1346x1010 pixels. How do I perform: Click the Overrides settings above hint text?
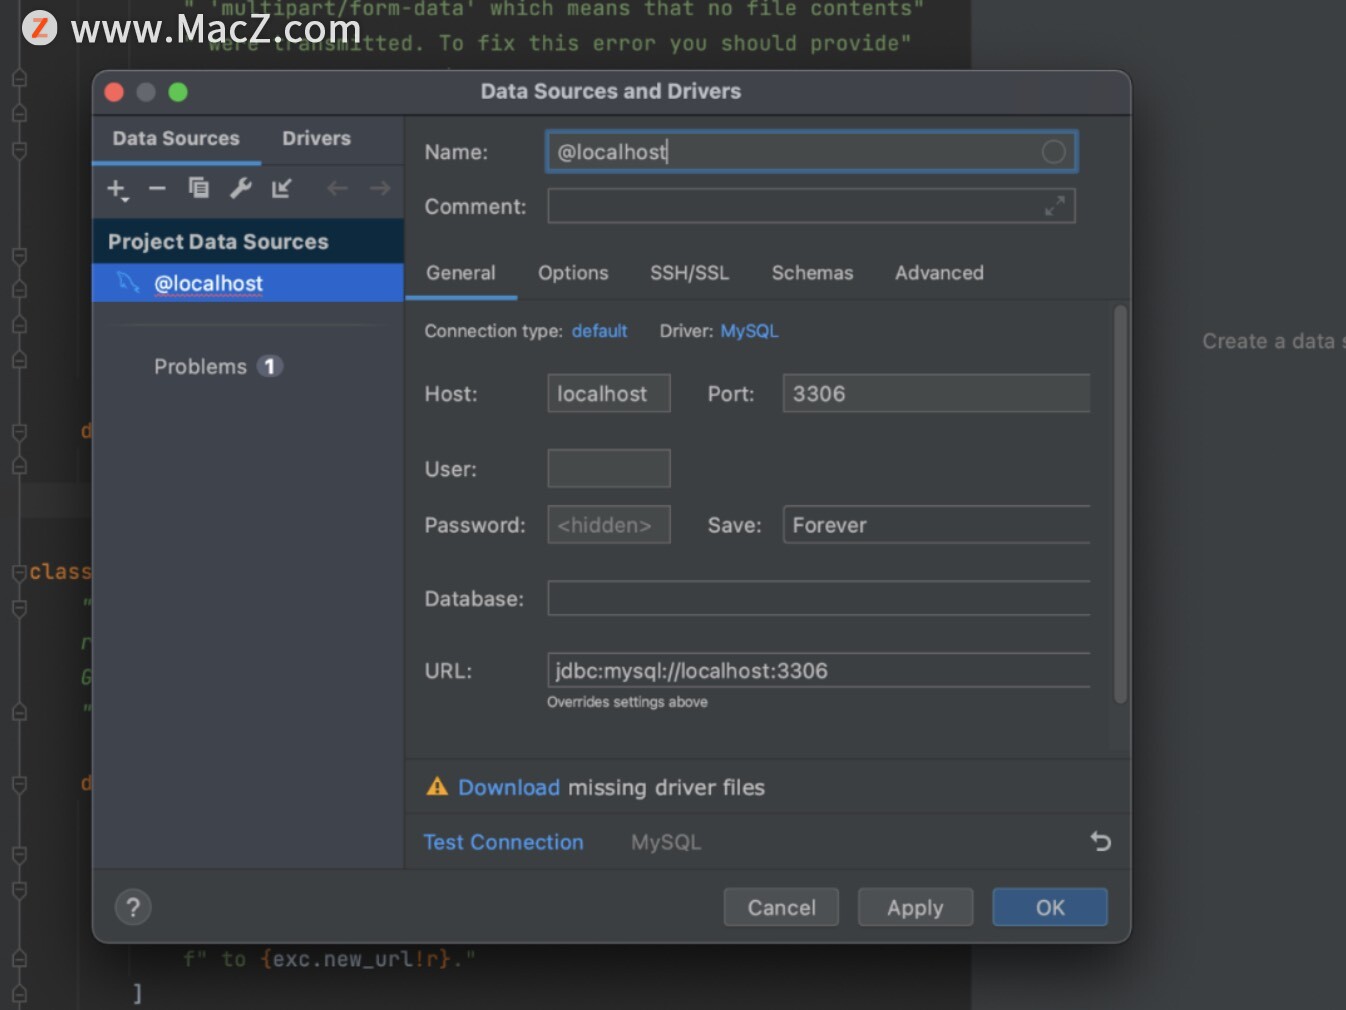[627, 702]
